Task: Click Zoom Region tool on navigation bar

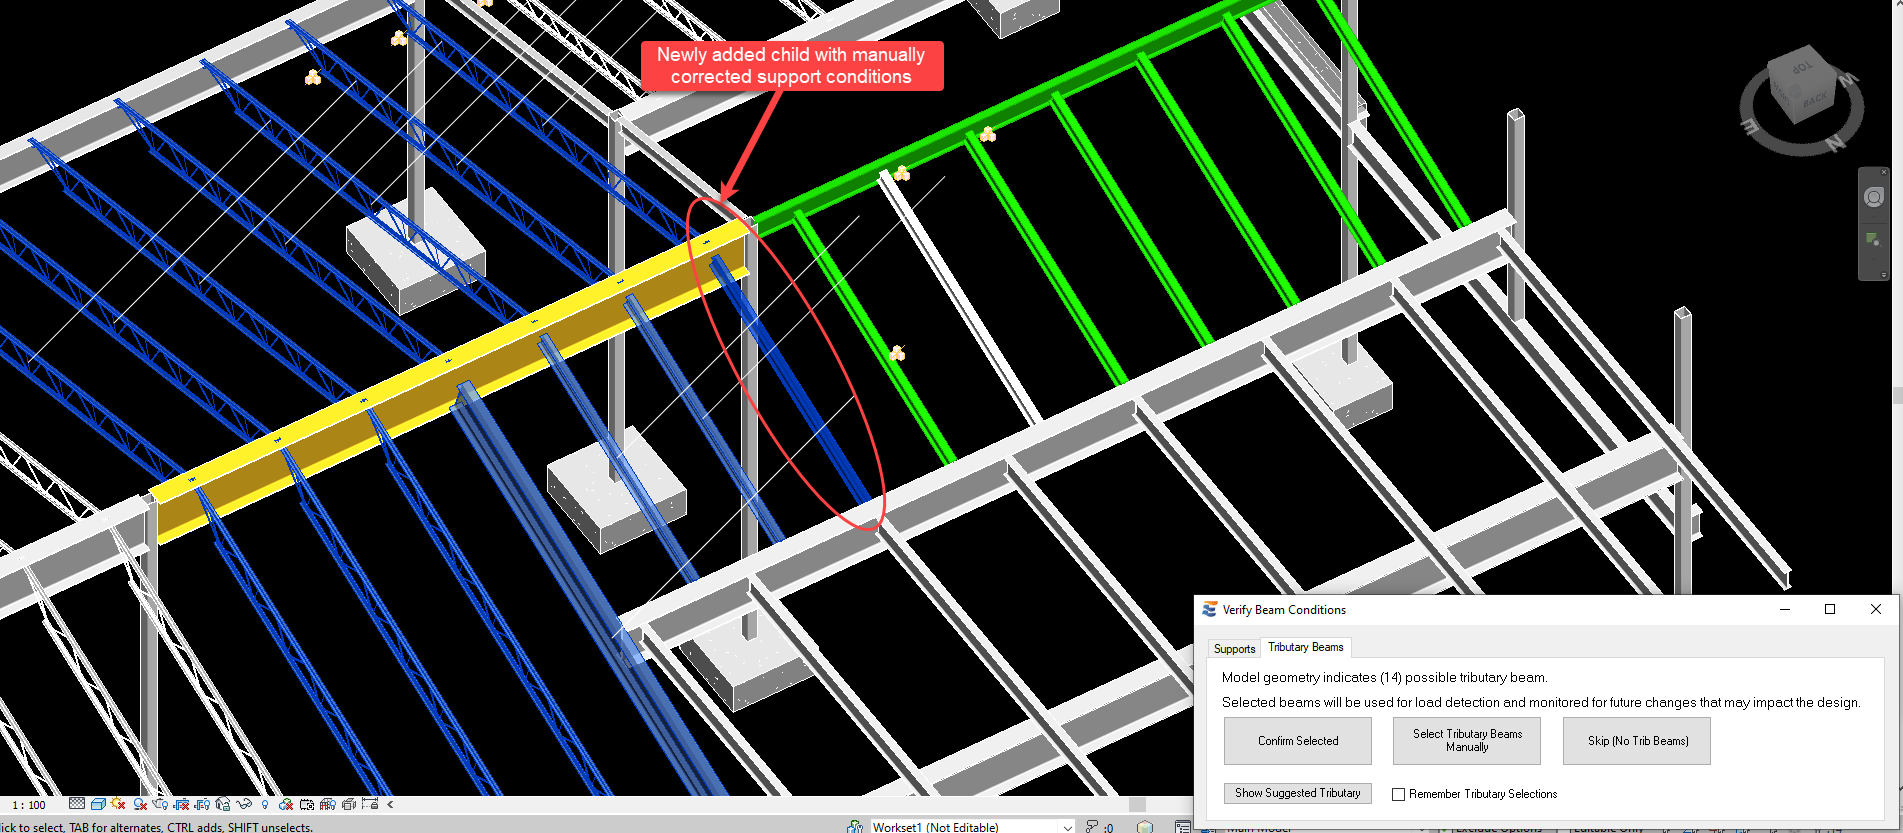Action: click(1872, 239)
